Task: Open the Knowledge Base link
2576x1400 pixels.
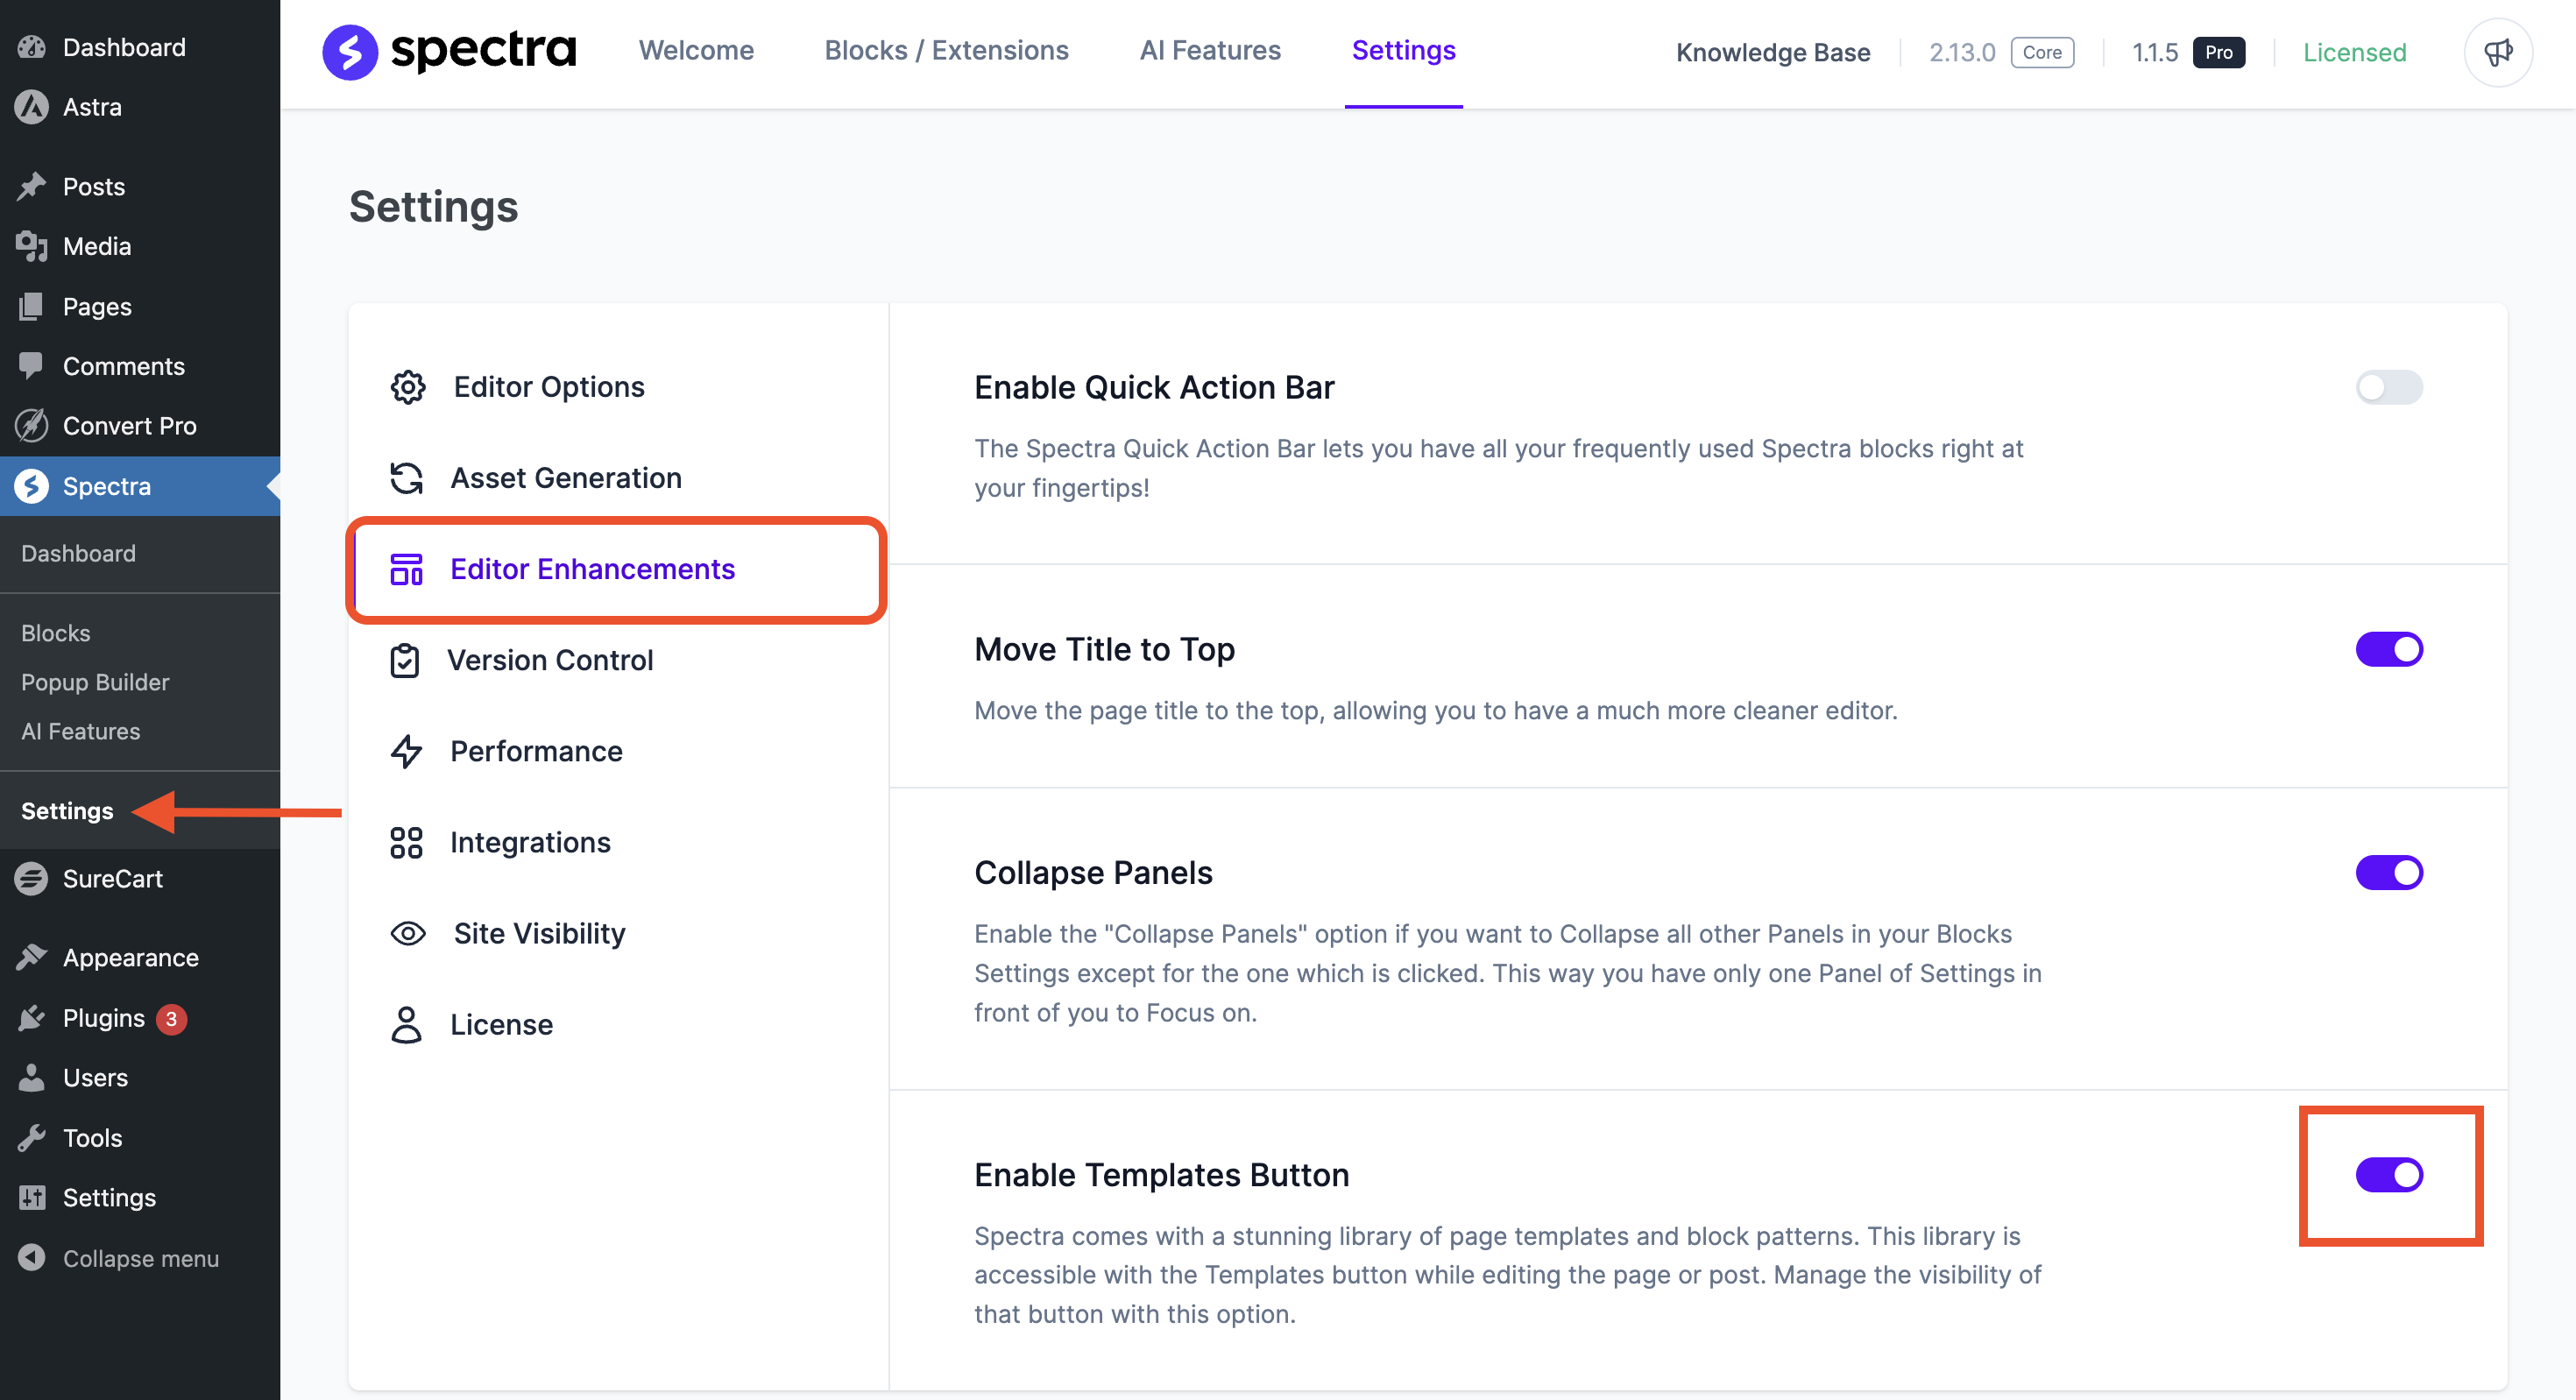Action: (x=1772, y=52)
